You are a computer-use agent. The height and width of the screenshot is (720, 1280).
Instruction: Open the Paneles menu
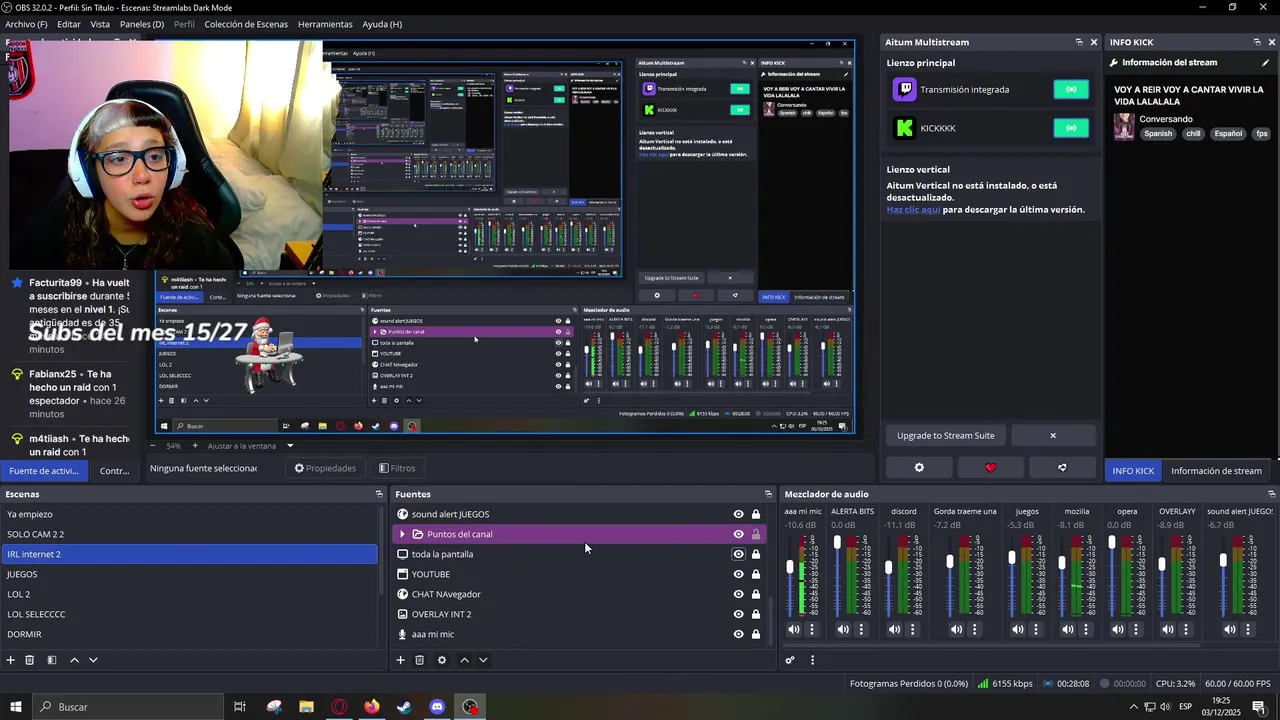[142, 24]
